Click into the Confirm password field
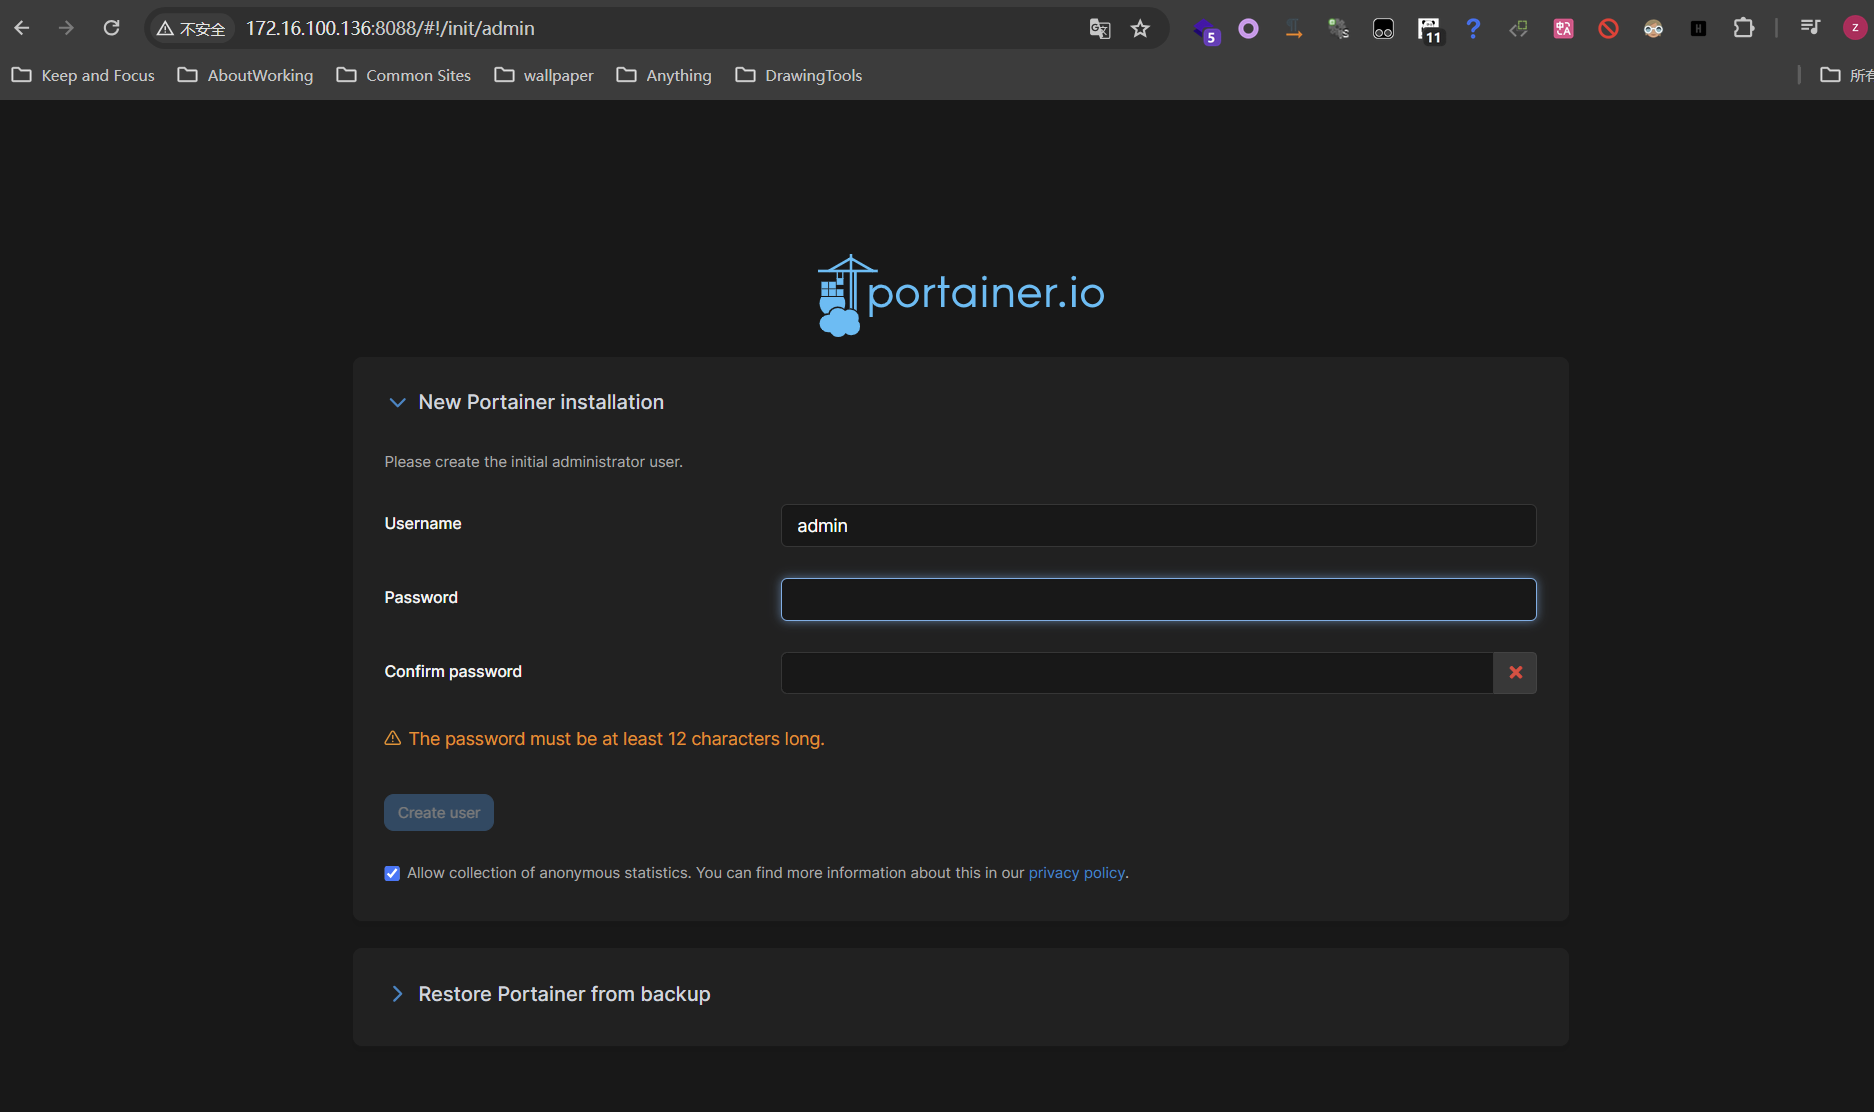The image size is (1874, 1112). [1137, 673]
